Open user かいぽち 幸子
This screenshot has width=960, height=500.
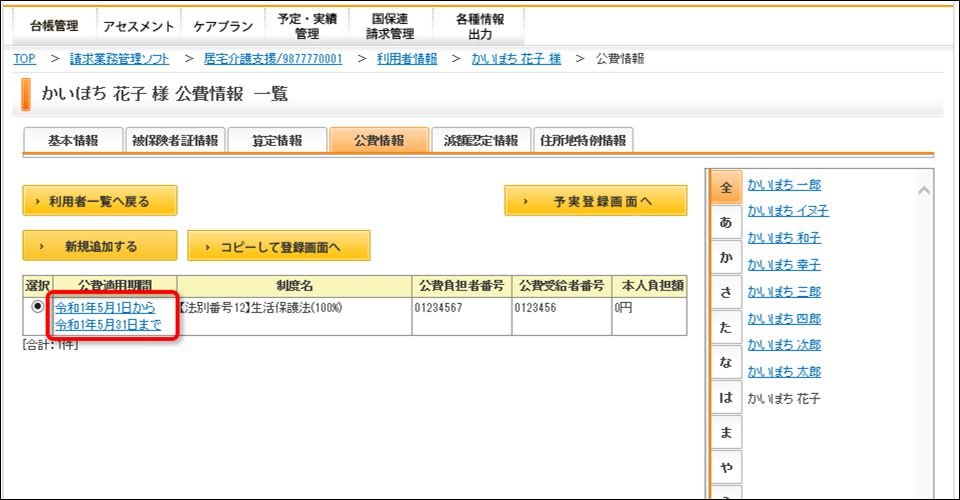784,265
